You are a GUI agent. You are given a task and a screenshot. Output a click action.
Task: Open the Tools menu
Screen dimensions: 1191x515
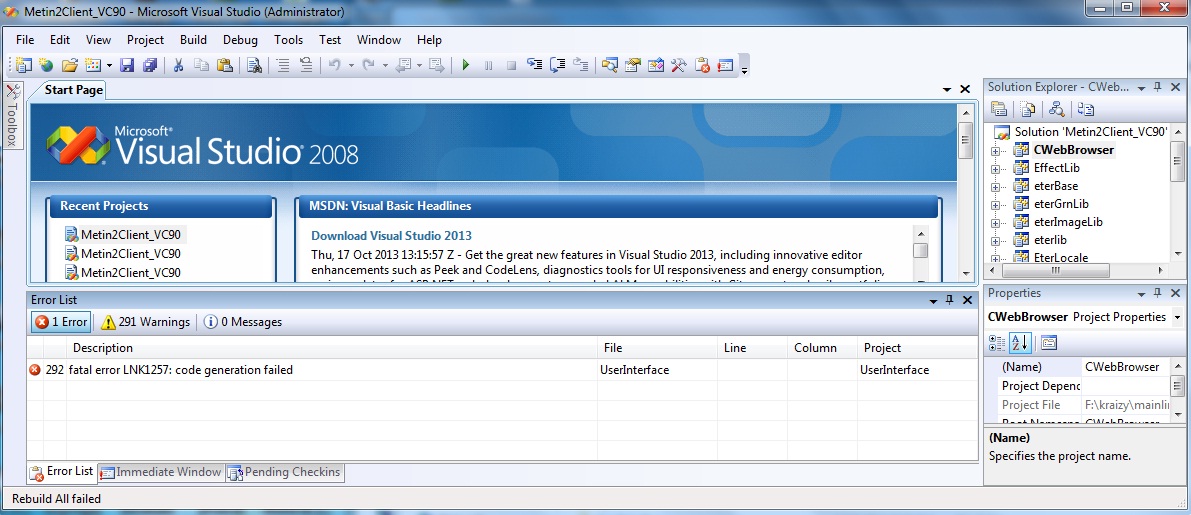pos(289,39)
